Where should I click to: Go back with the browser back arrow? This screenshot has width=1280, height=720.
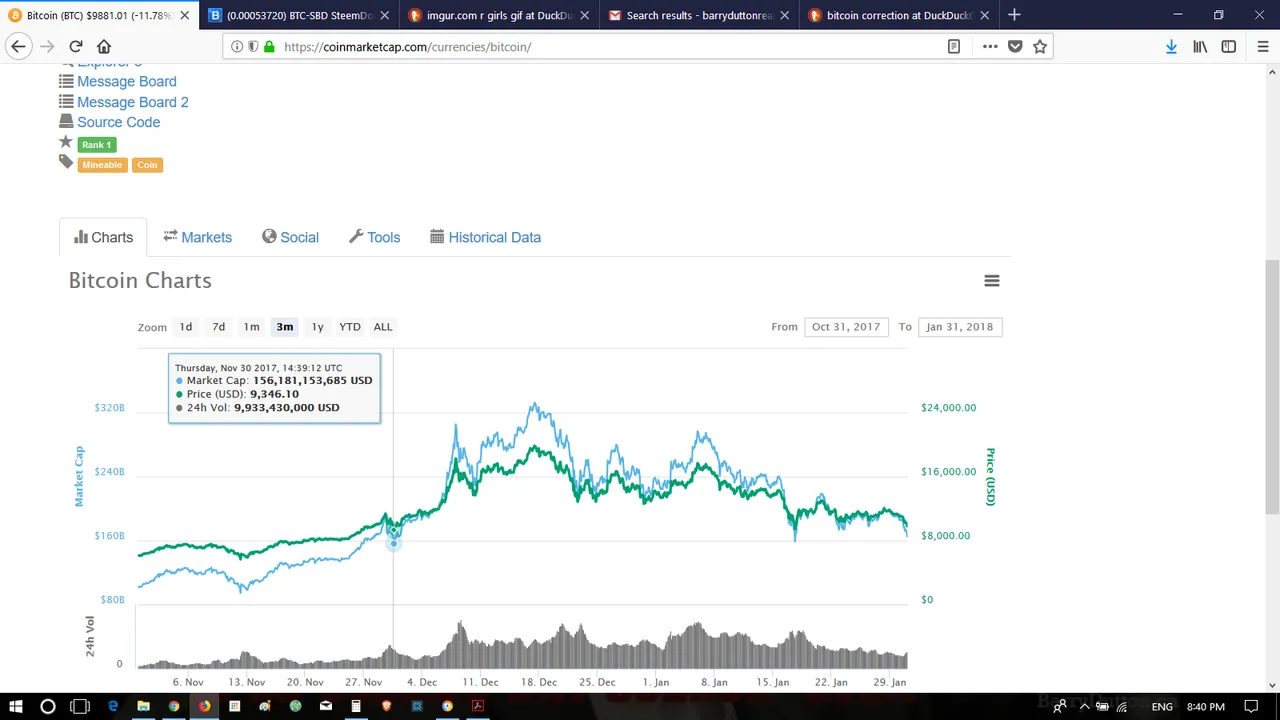18,46
